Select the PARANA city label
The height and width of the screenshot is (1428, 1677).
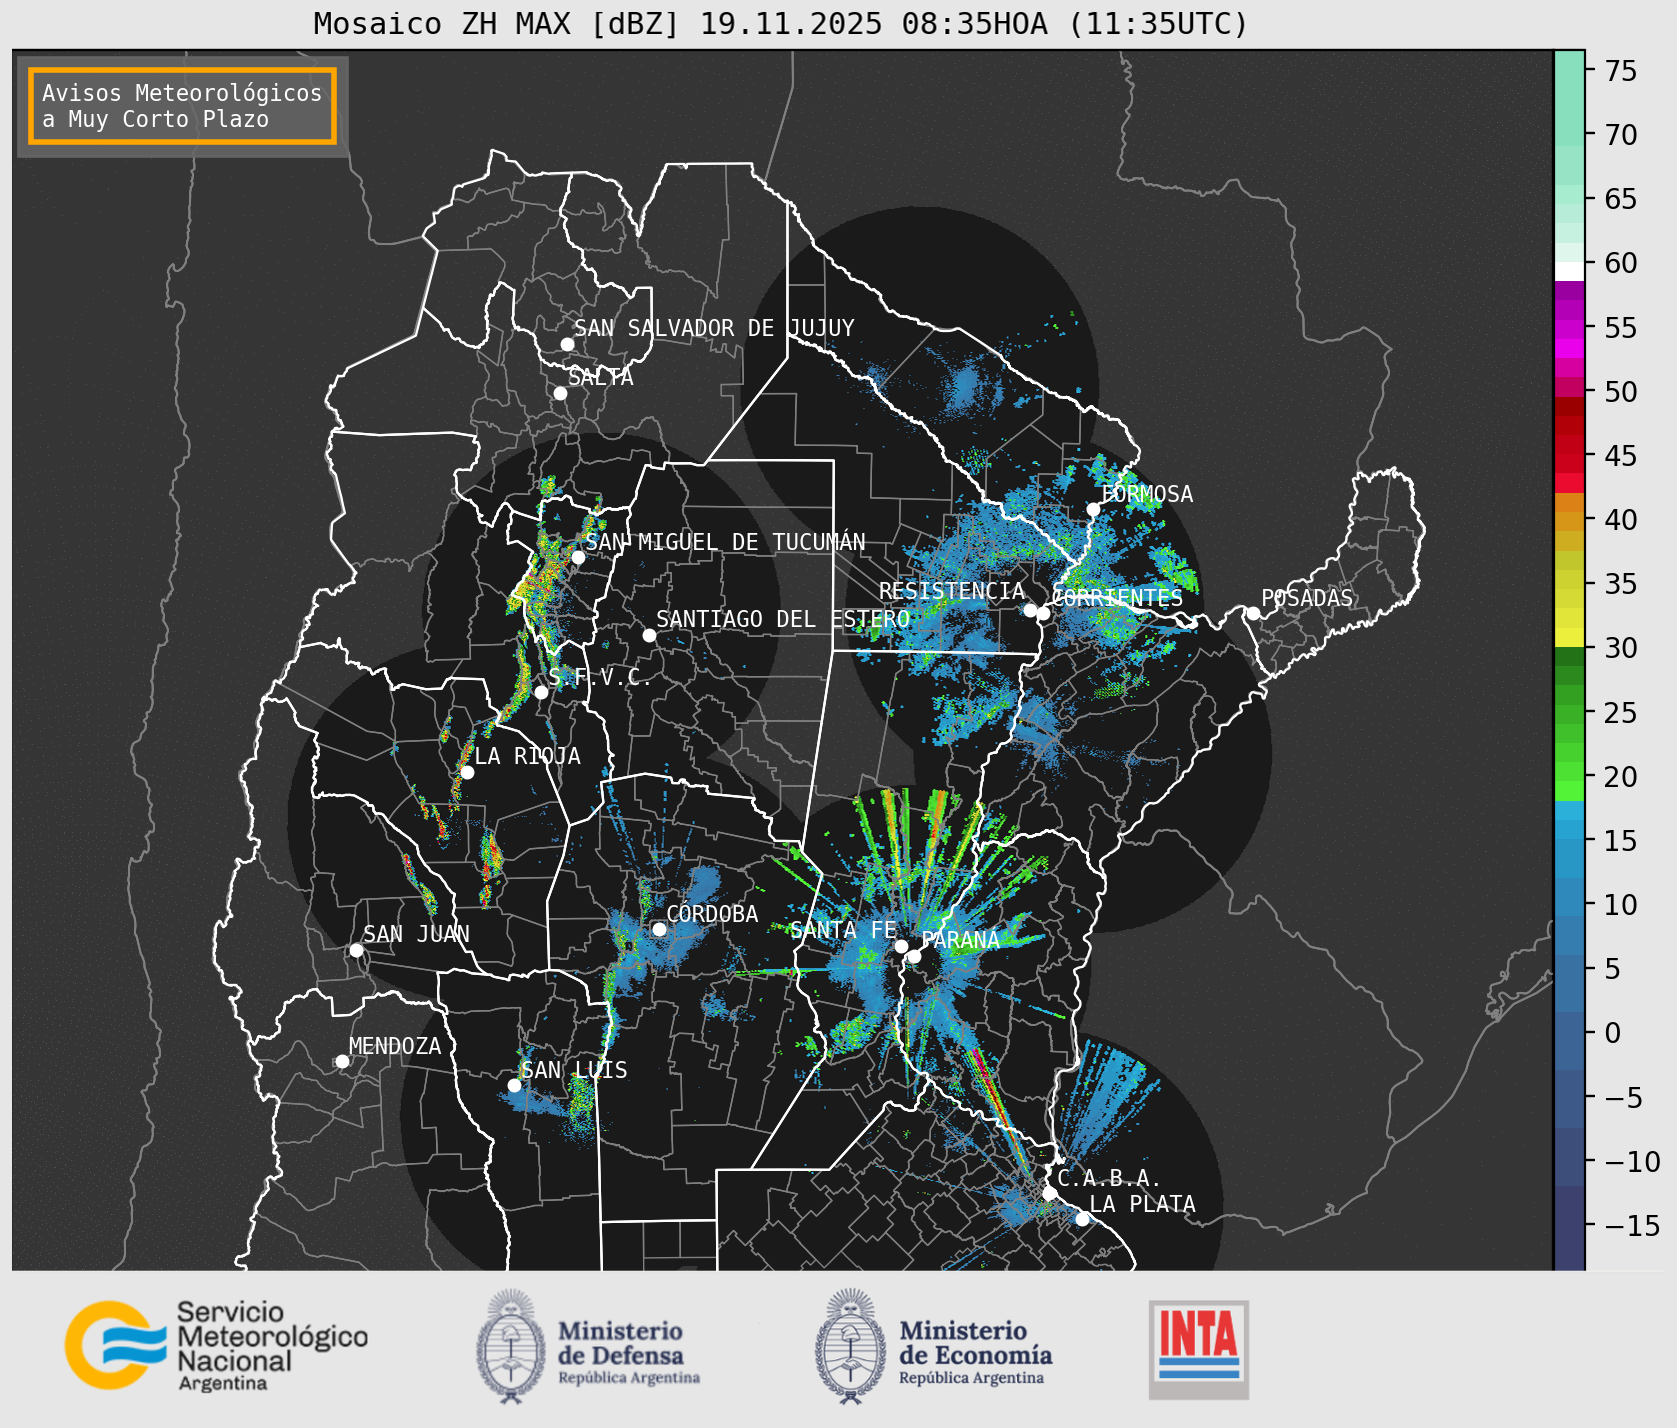[x=960, y=940]
